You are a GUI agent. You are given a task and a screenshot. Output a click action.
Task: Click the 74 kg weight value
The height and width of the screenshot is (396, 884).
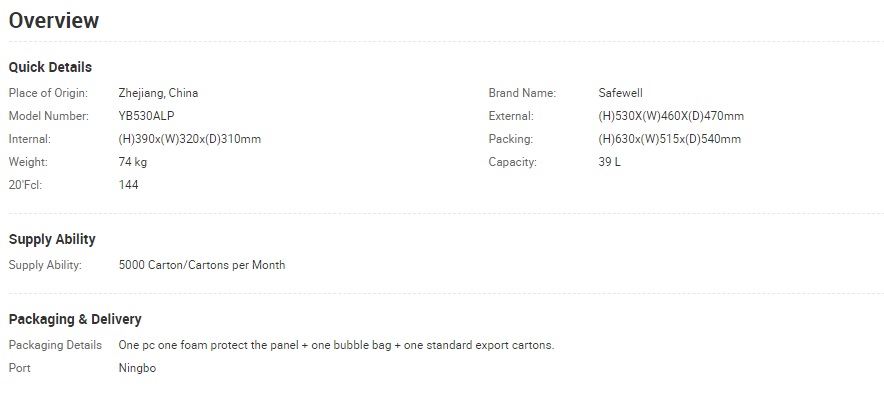pos(132,162)
